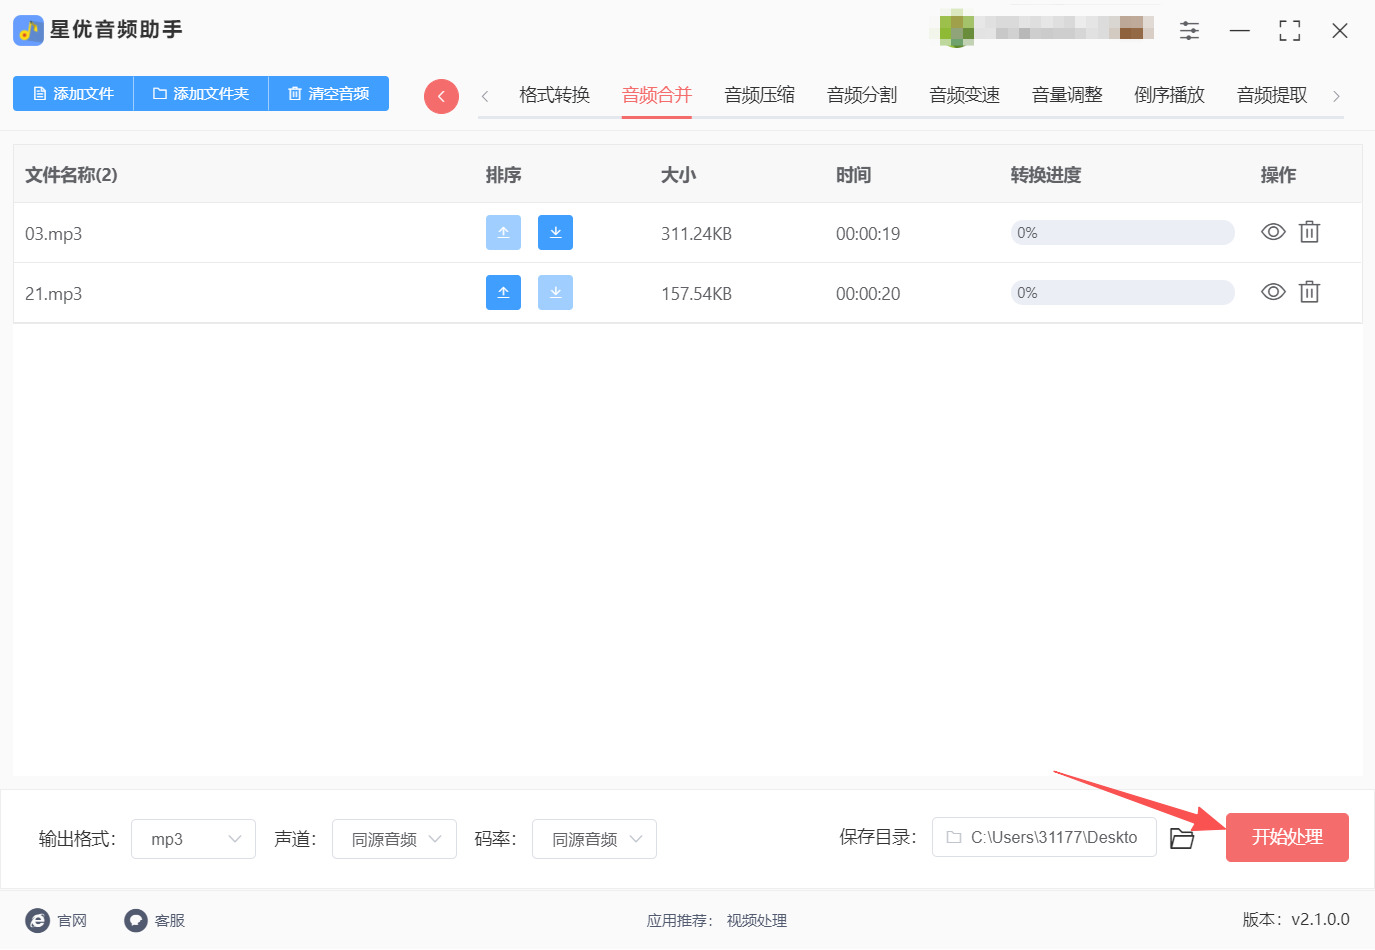Expand the 码率 dropdown
1375x950 pixels.
[x=594, y=839]
